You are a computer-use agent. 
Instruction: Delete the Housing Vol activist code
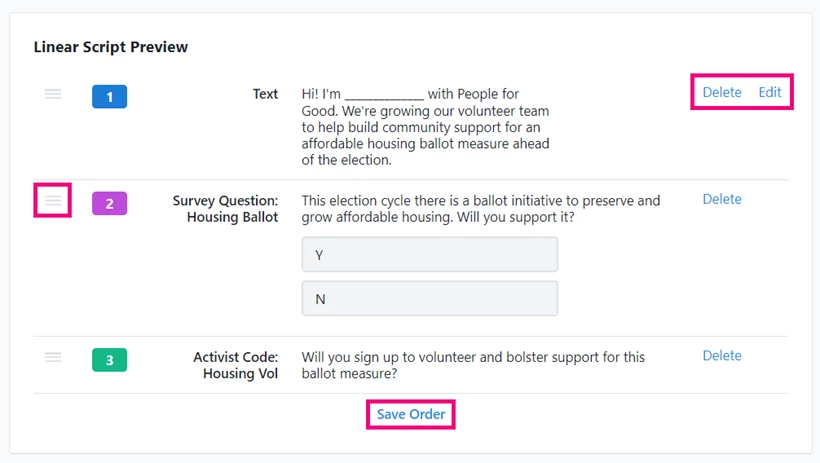pyautogui.click(x=722, y=355)
